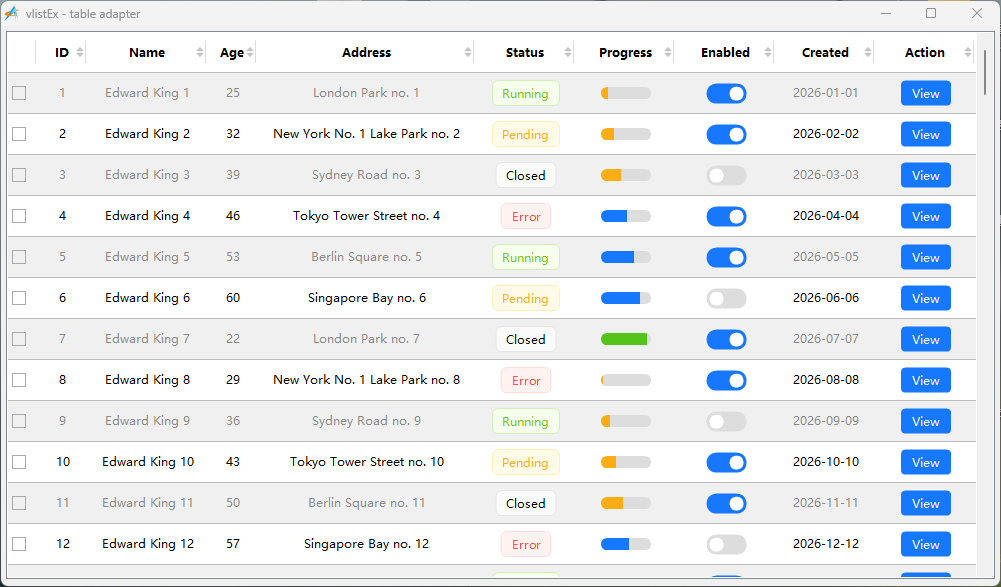Turn on Enabled toggle for Edward King 6
1001x587 pixels.
(726, 298)
